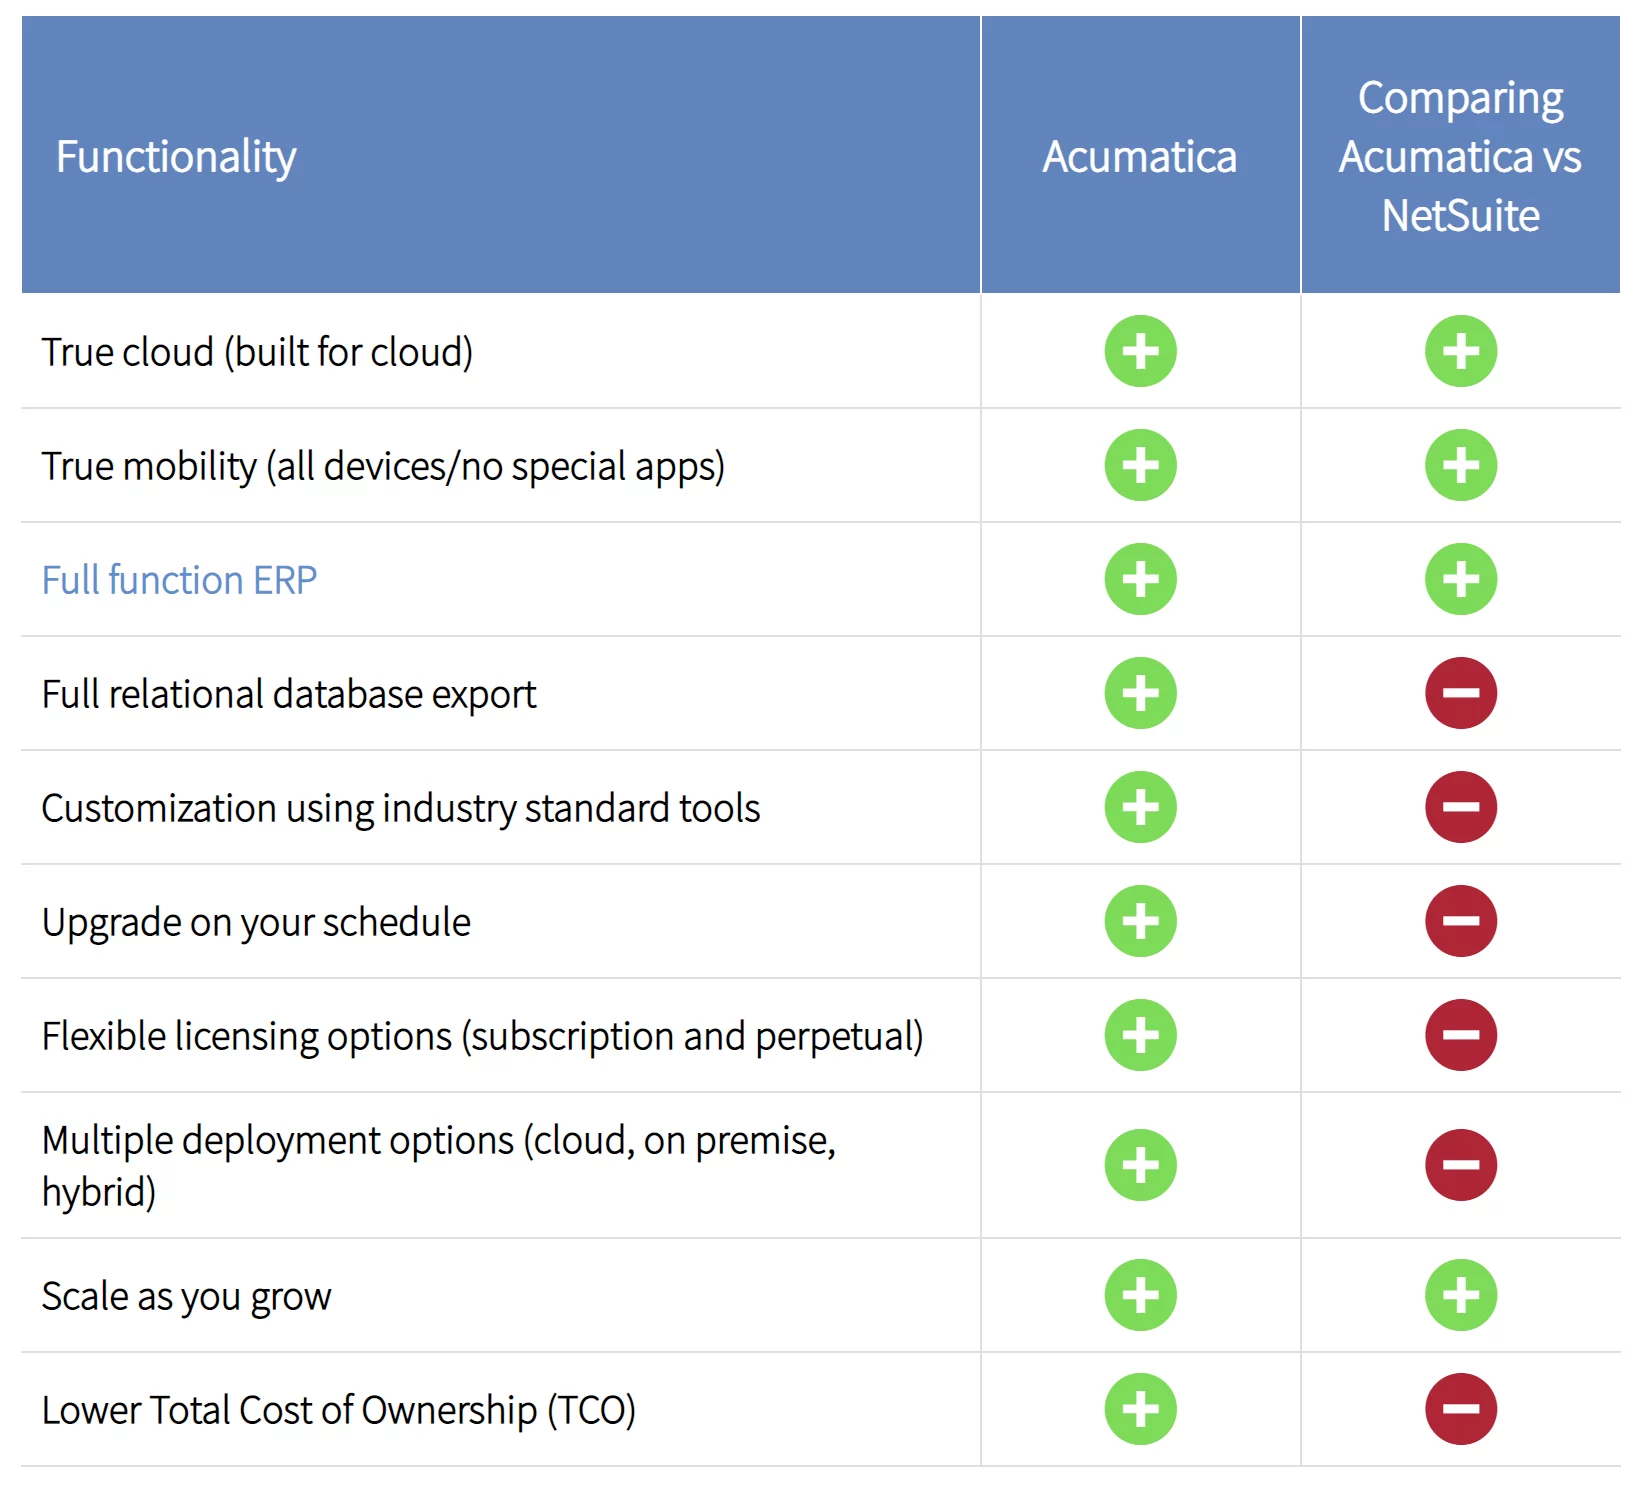Click NetSuite's green plus for Scale as you grow
Viewport: 1651px width, 1491px height.
tap(1460, 1295)
